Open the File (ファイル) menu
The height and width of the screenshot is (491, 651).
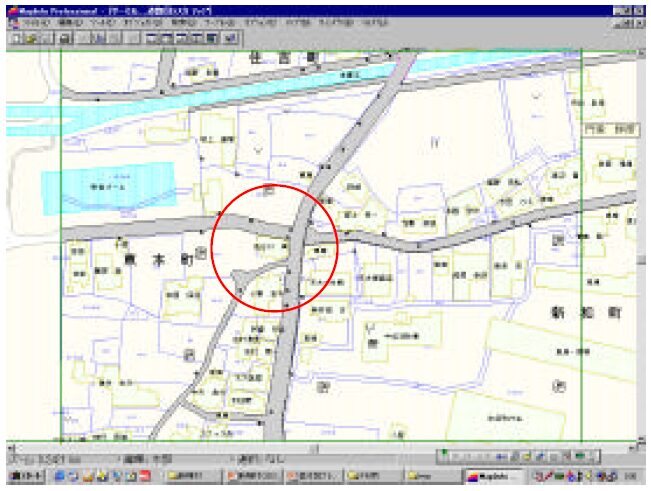(x=35, y=20)
